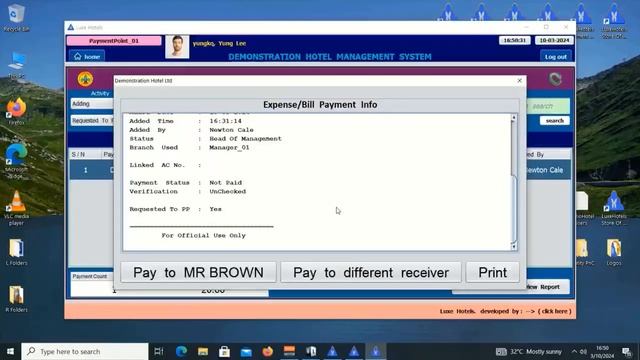Choose Pay to different receiver
The image size is (640, 360).
coord(371,272)
